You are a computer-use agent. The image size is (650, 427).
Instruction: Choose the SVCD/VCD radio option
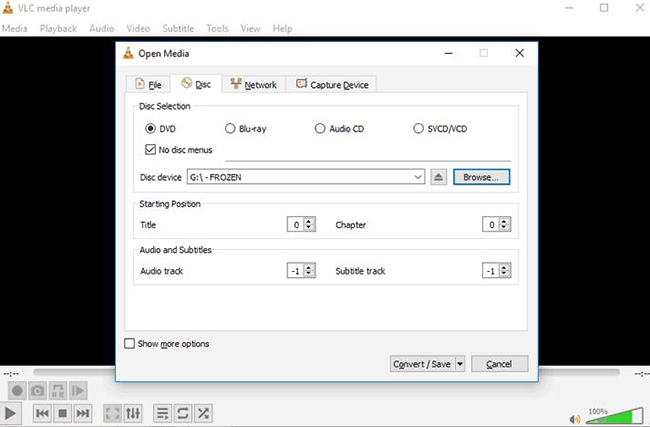[x=418, y=129]
